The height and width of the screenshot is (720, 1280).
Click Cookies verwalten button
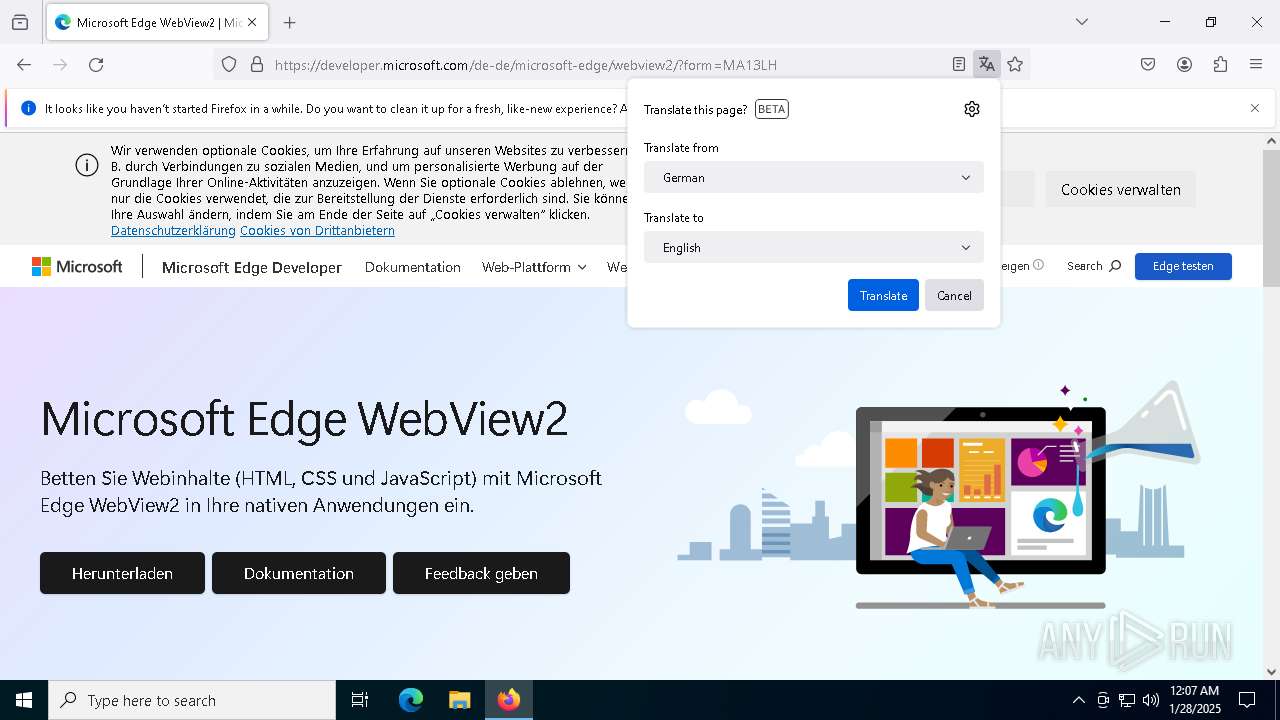click(x=1120, y=189)
